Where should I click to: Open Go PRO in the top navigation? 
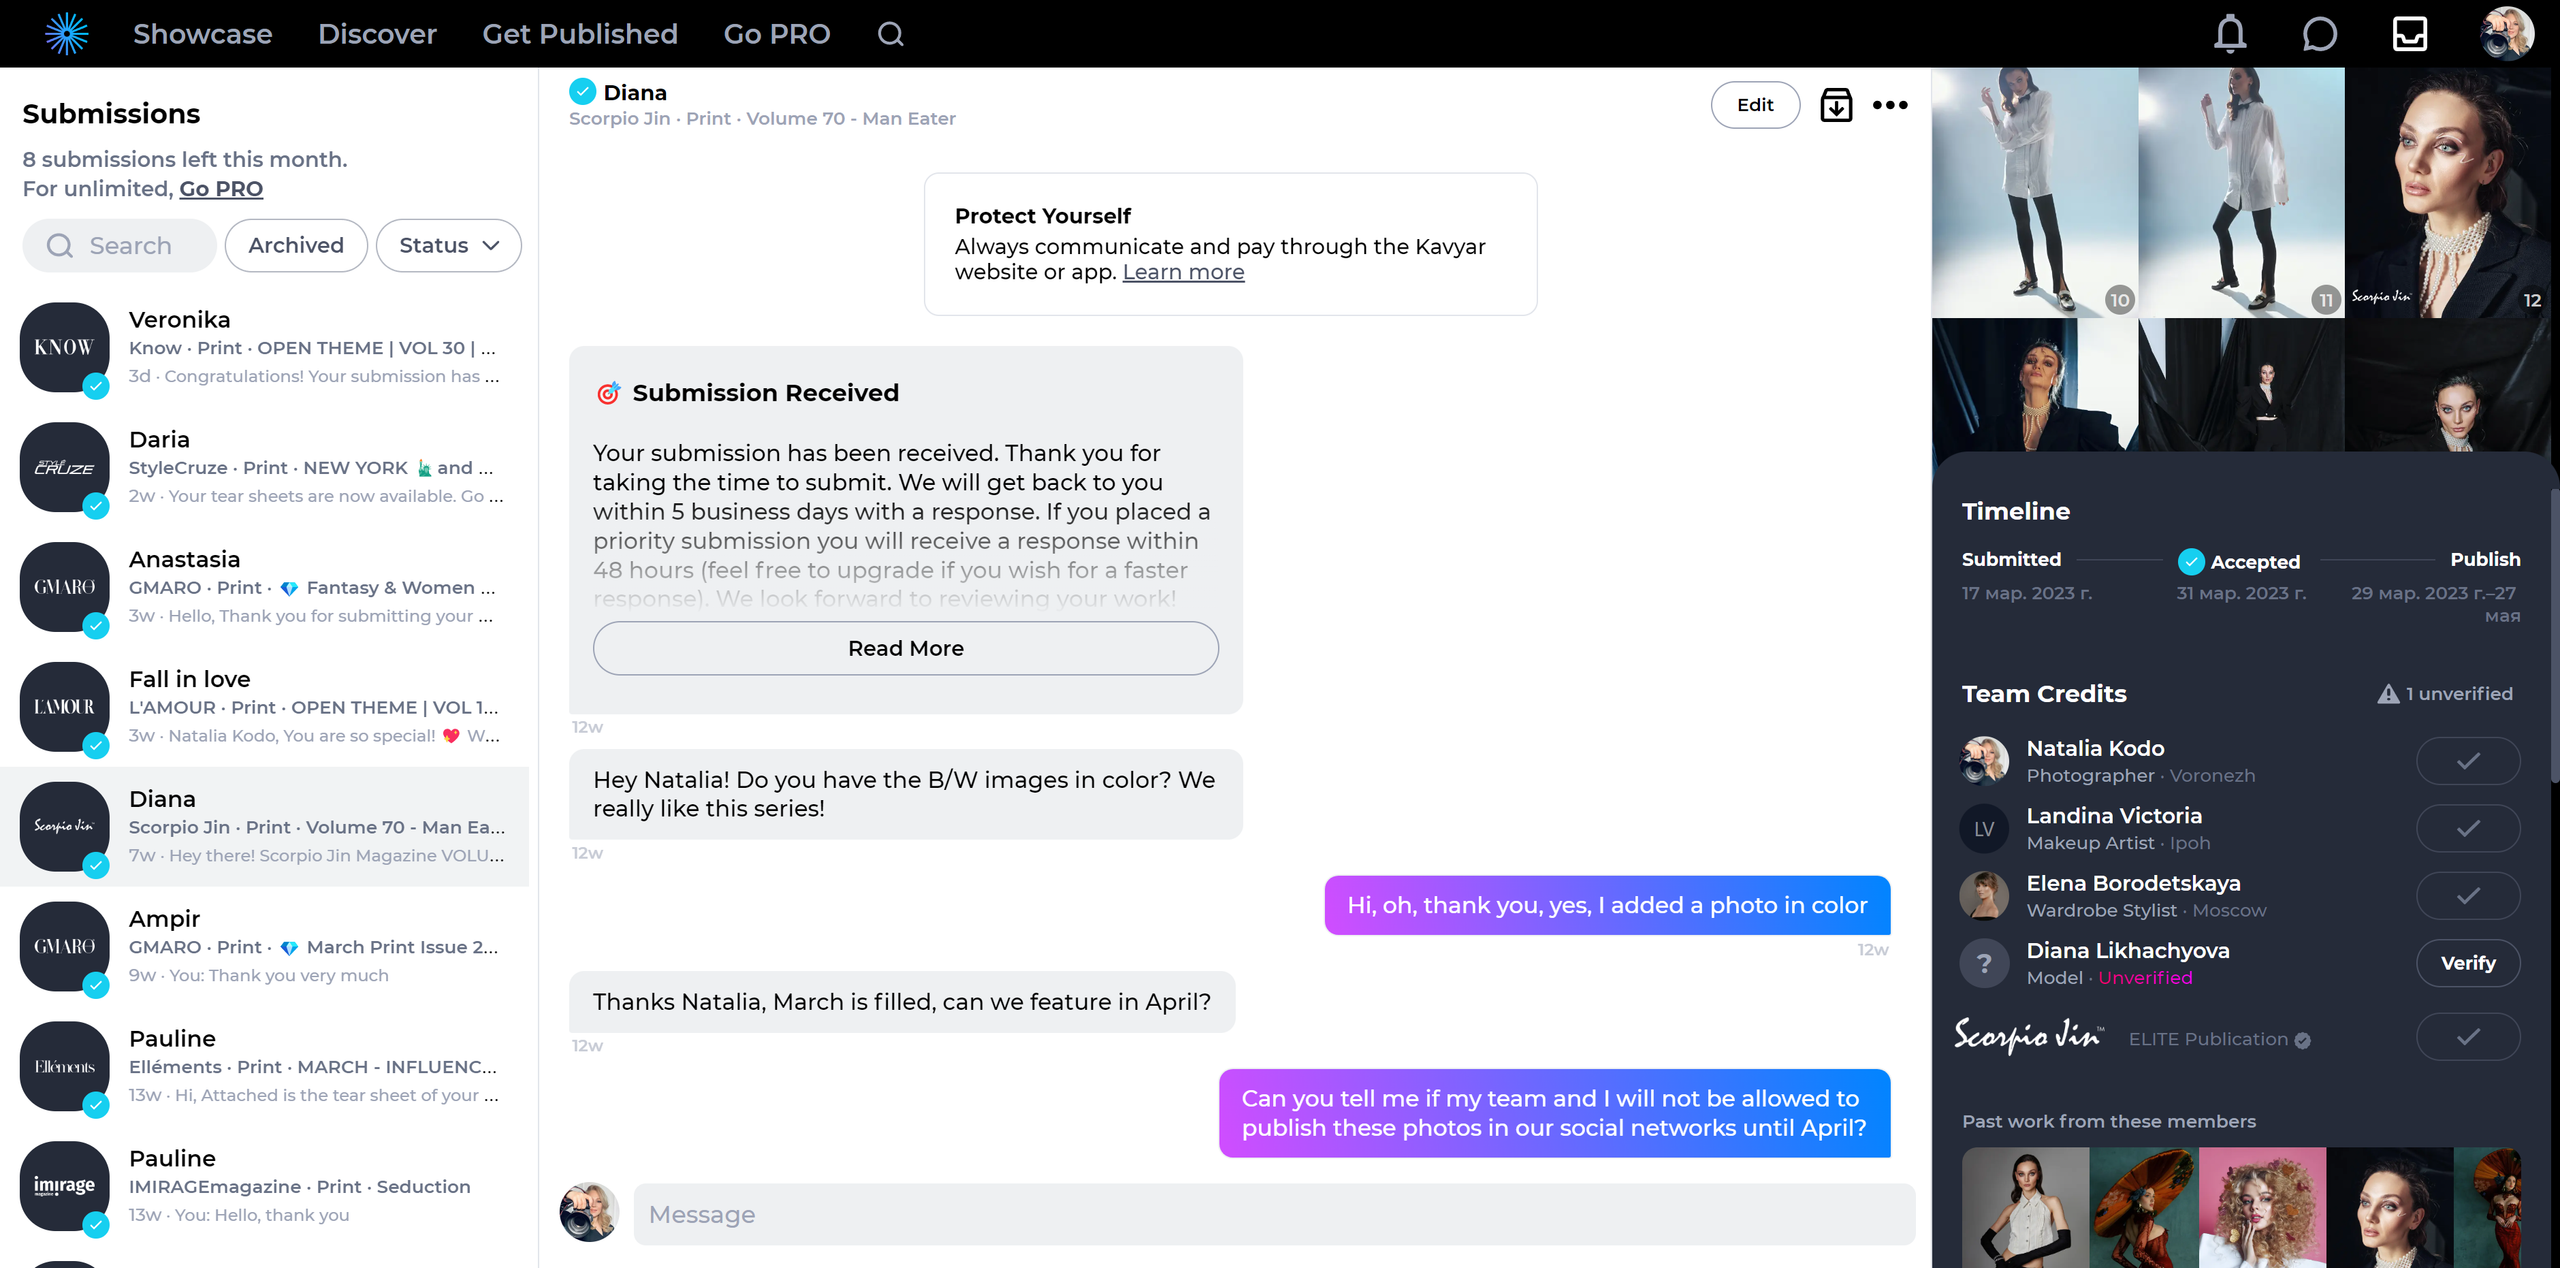tap(777, 34)
